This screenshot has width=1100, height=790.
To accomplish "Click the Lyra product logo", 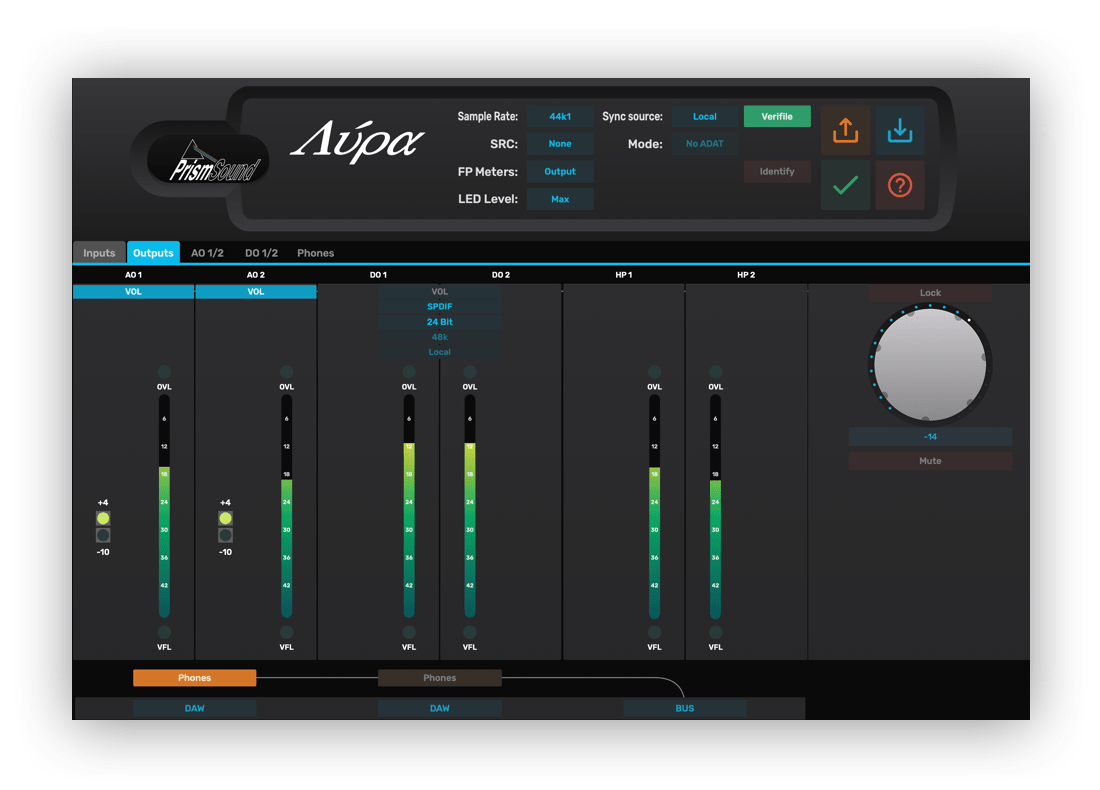I will click(x=357, y=141).
